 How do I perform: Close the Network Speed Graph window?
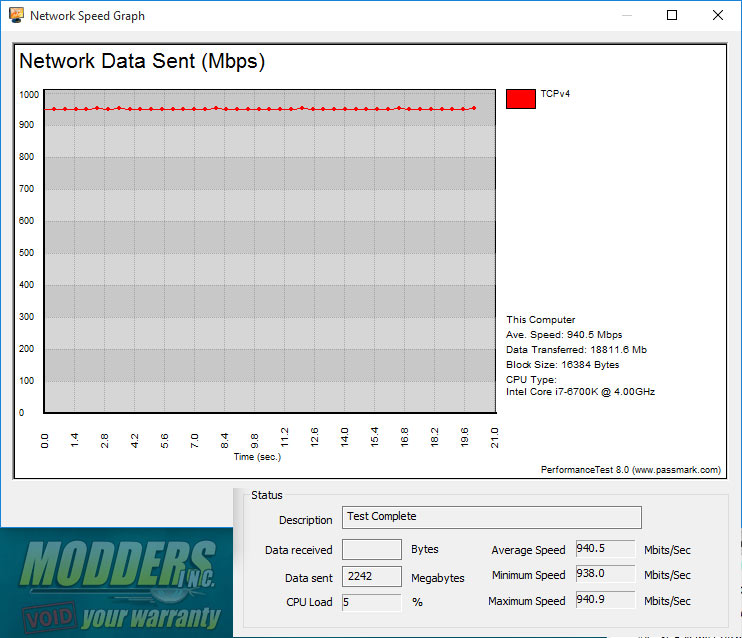tap(717, 15)
